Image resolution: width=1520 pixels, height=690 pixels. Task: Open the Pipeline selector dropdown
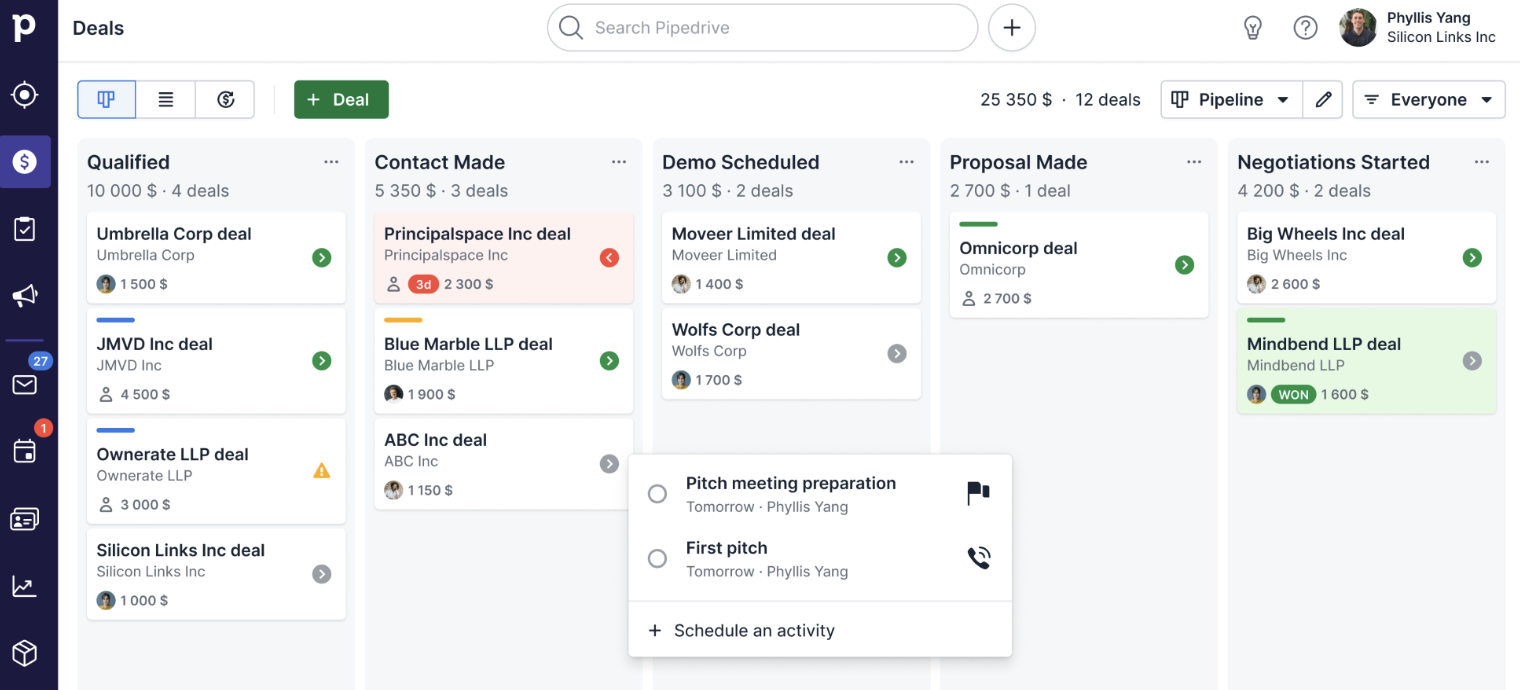1231,100
